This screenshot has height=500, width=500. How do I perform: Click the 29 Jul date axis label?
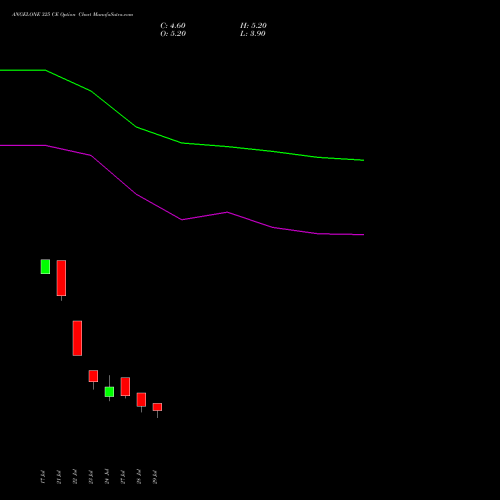point(155,477)
